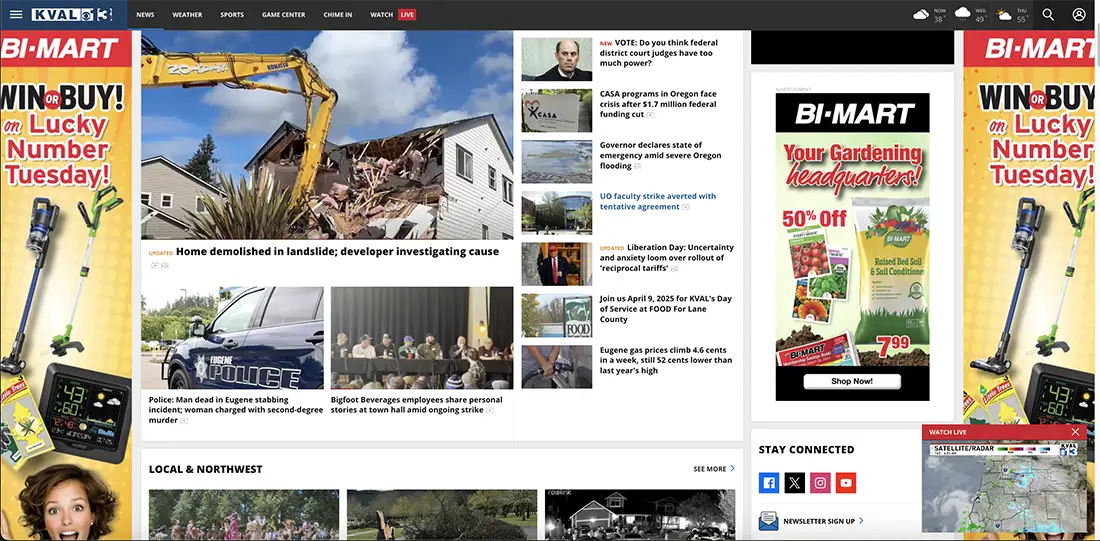Open CASA programs funding cut story
This screenshot has height=541, width=1100.
pyautogui.click(x=659, y=104)
